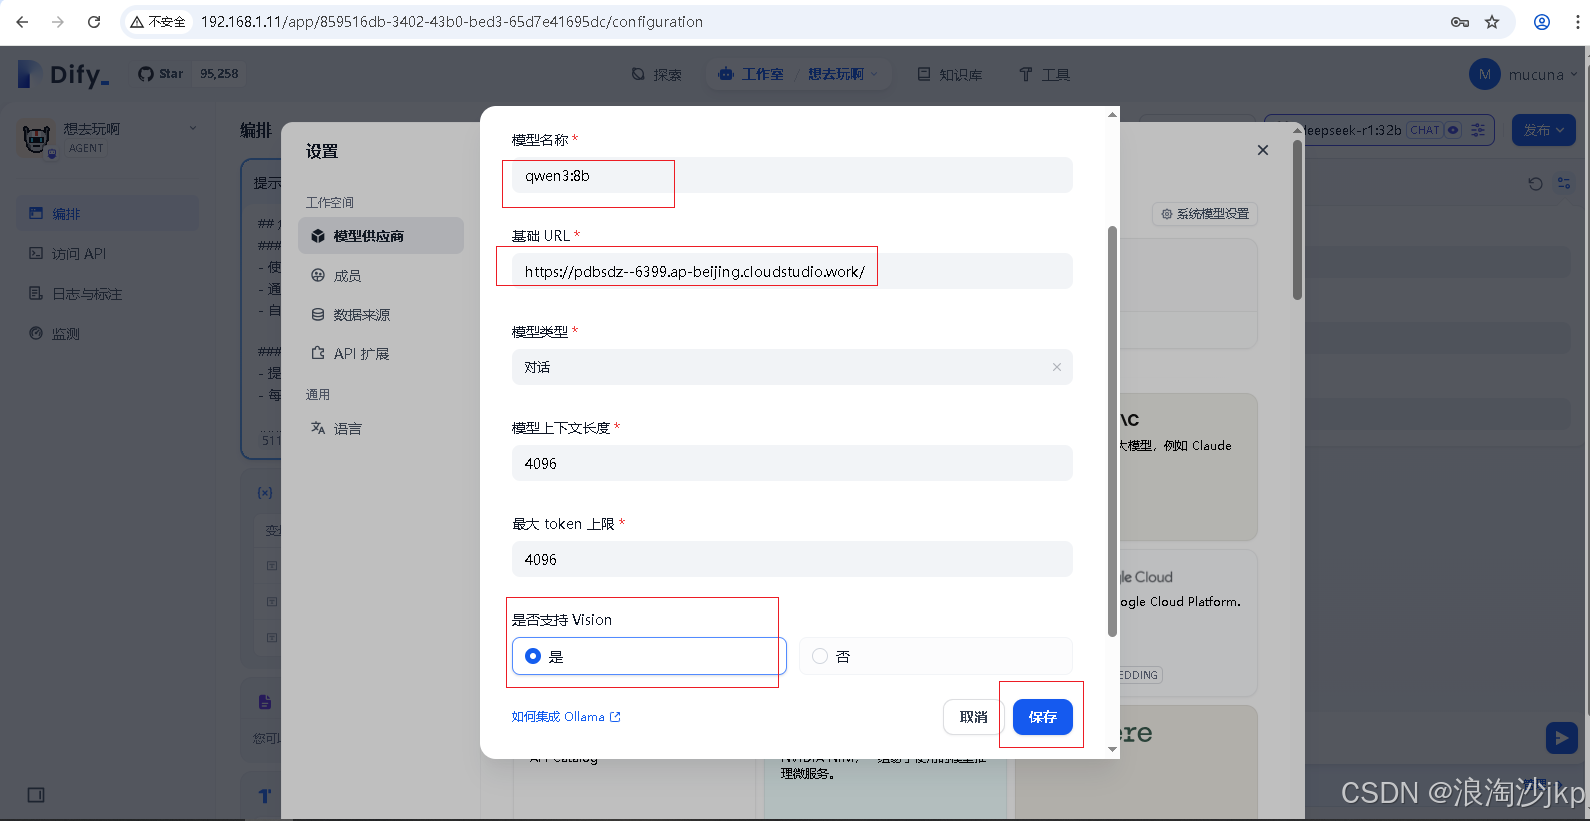Open the 工具 tab
The width and height of the screenshot is (1590, 821).
point(1044,74)
